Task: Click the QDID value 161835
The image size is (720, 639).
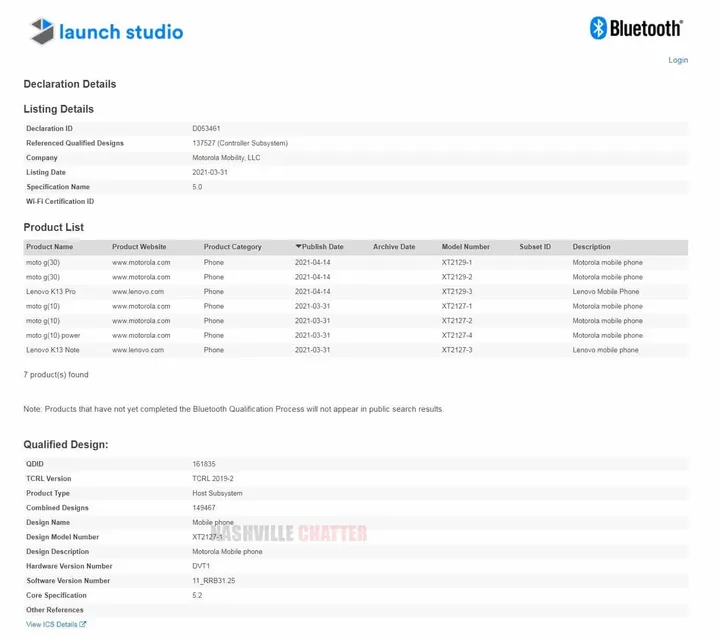Action: (x=203, y=464)
